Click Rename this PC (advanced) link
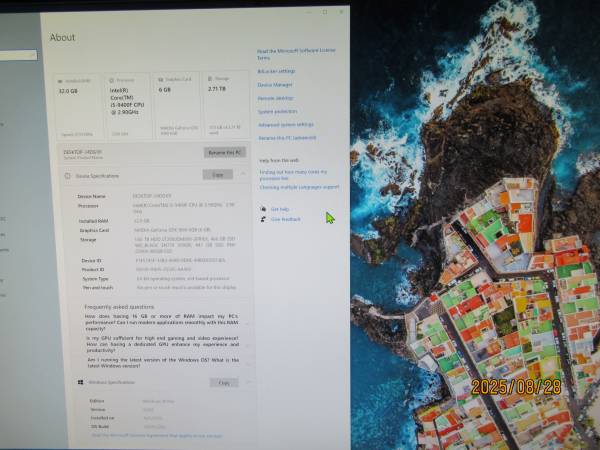This screenshot has width=600, height=450. [287, 138]
